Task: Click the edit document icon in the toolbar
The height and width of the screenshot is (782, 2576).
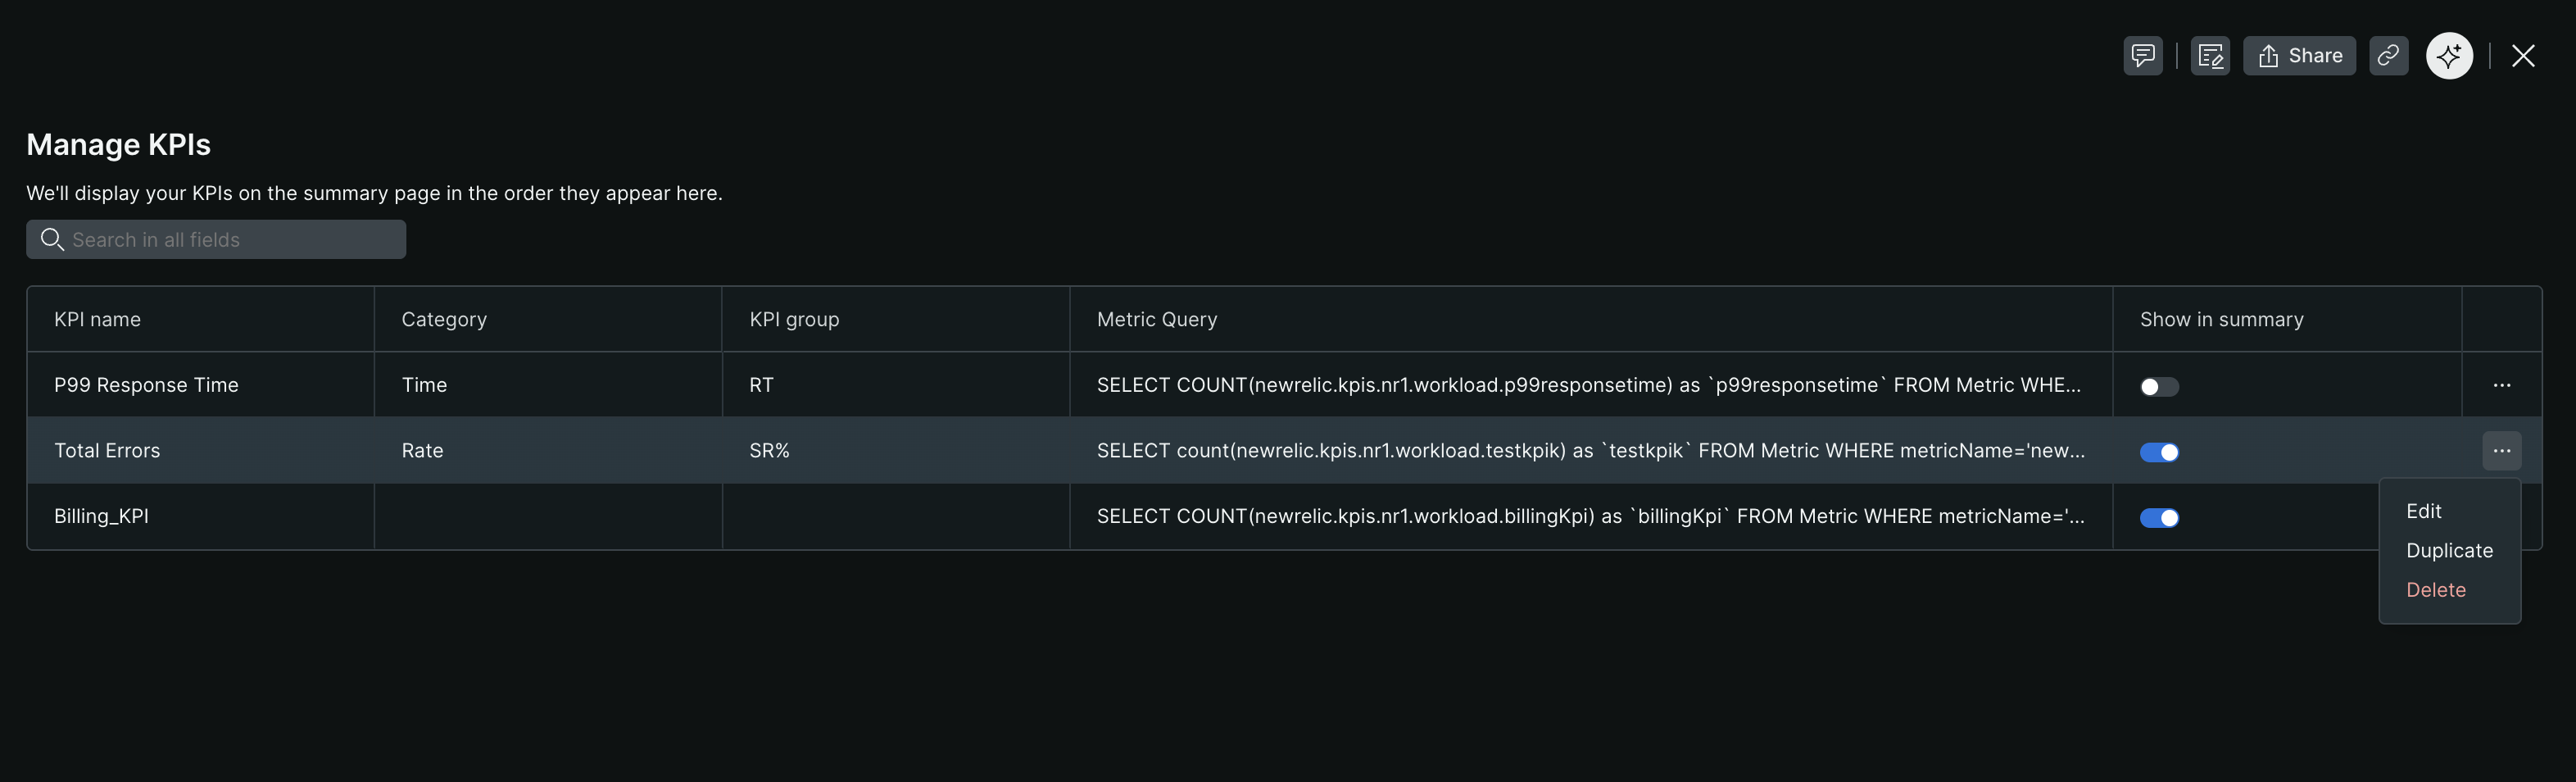Action: [x=2210, y=55]
